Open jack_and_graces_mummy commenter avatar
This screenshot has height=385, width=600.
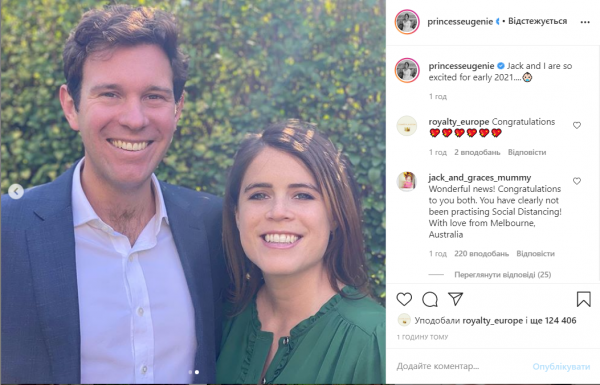pyautogui.click(x=407, y=181)
